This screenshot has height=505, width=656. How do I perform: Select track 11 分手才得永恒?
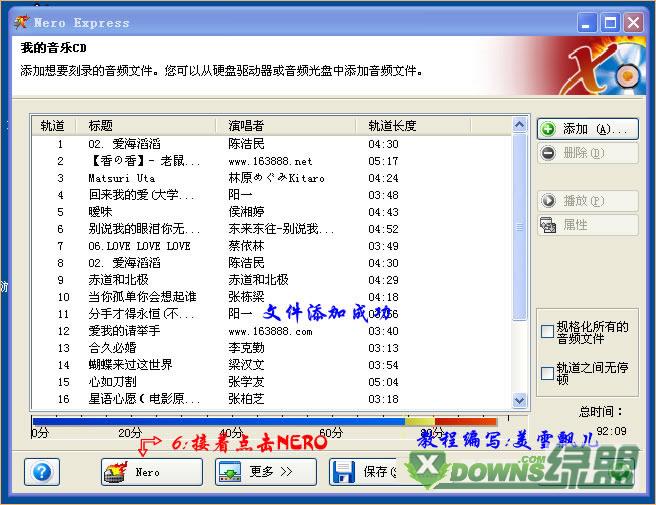coord(271,314)
